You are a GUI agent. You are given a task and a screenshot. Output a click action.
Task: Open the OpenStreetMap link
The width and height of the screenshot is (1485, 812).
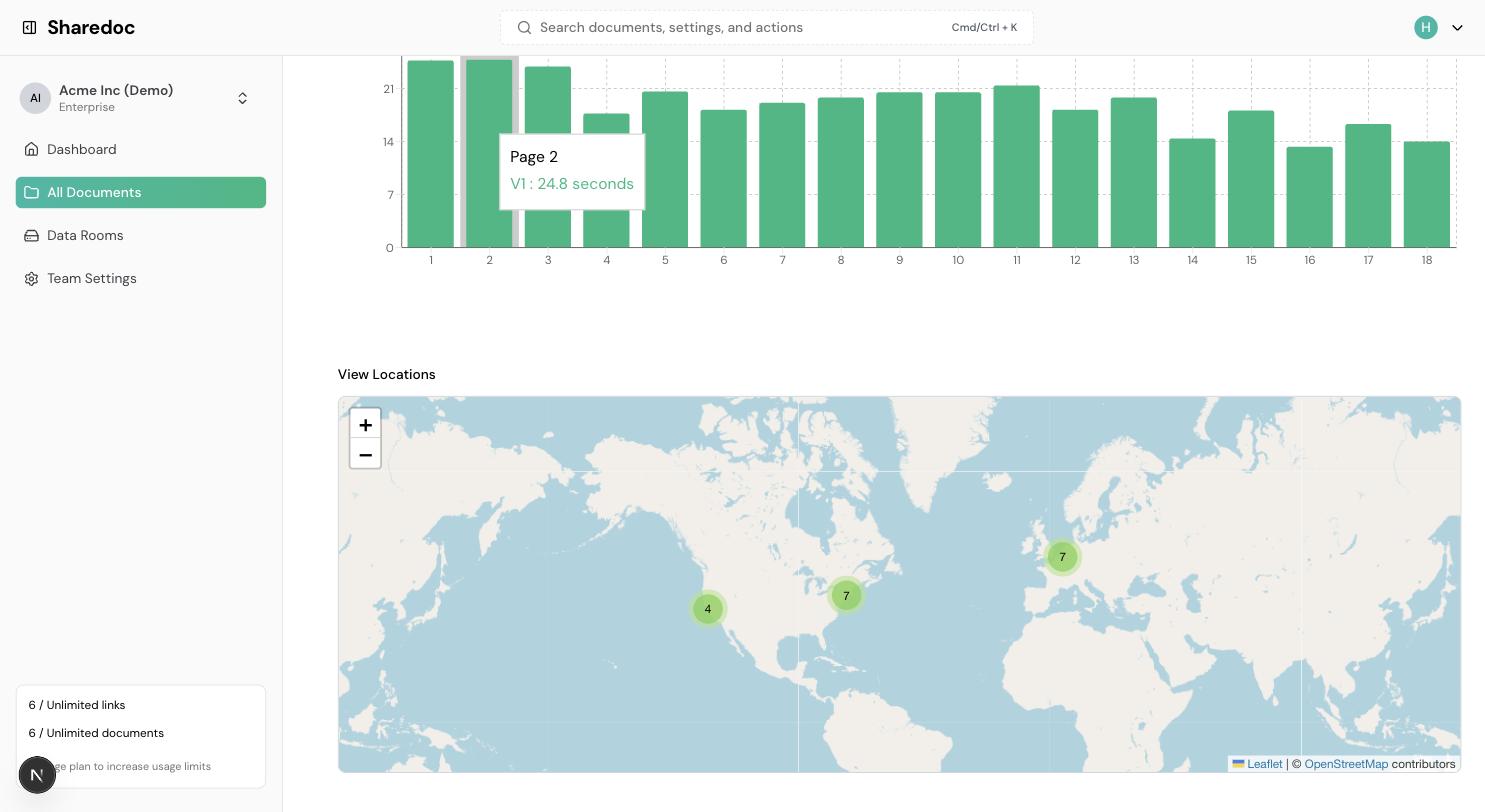(x=1346, y=764)
